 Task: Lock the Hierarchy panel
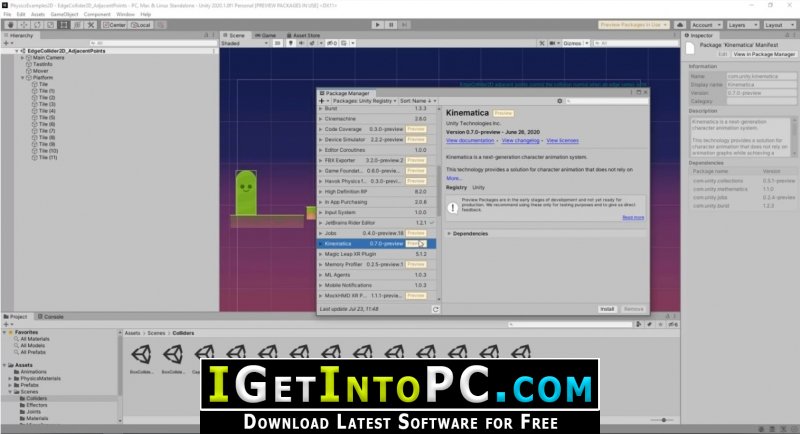207,35
